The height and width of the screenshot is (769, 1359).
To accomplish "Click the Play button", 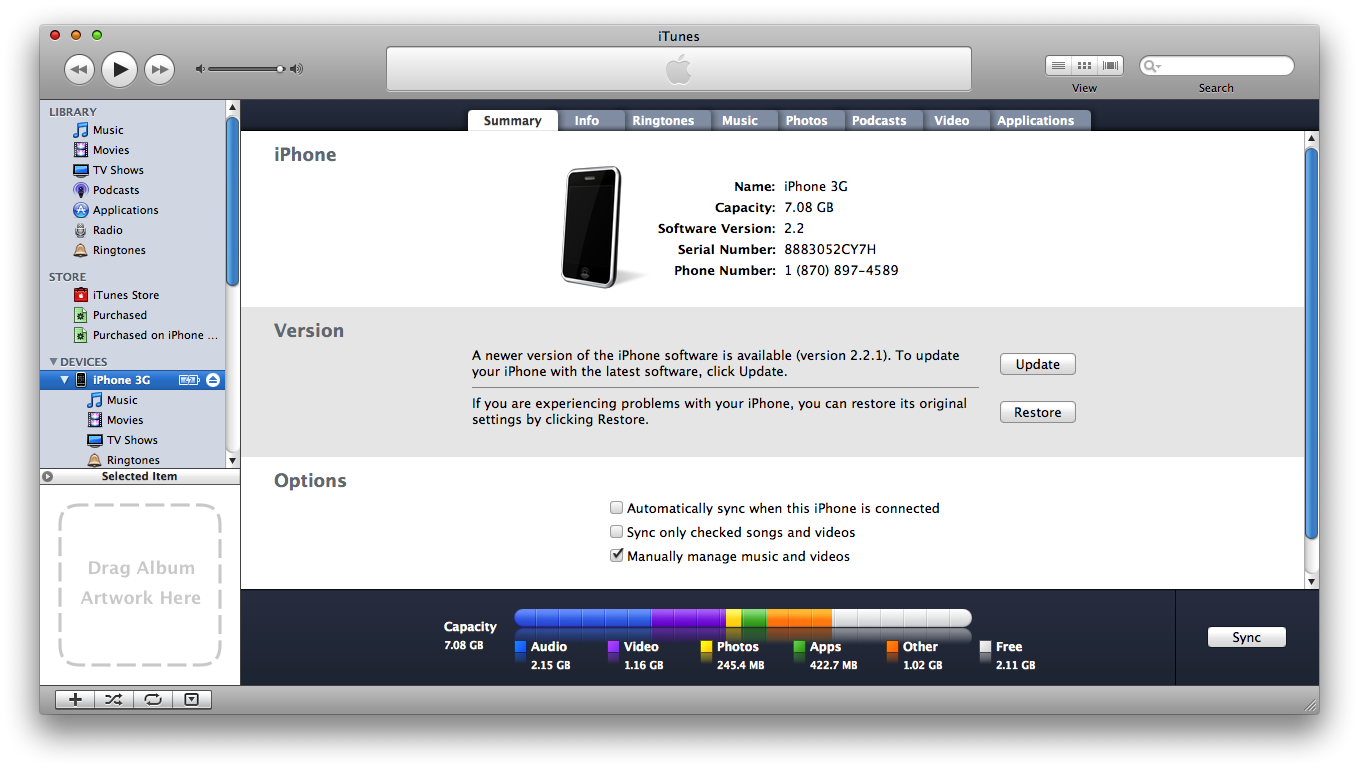I will pyautogui.click(x=119, y=69).
